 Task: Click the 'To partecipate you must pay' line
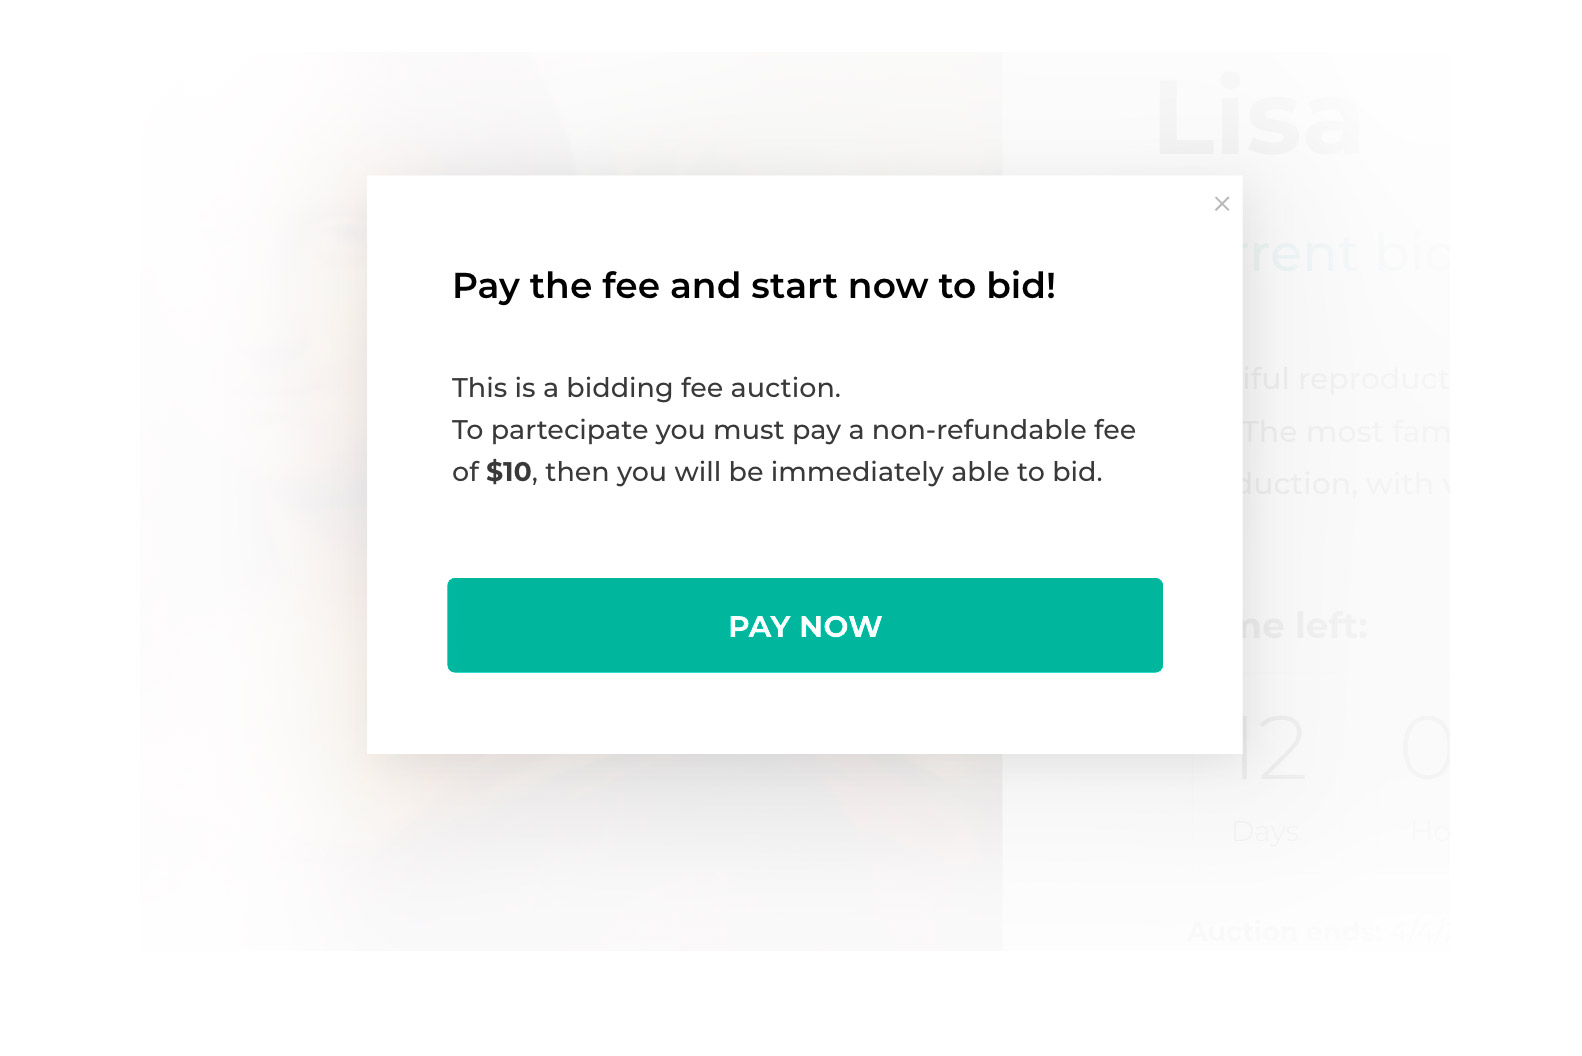pos(794,430)
